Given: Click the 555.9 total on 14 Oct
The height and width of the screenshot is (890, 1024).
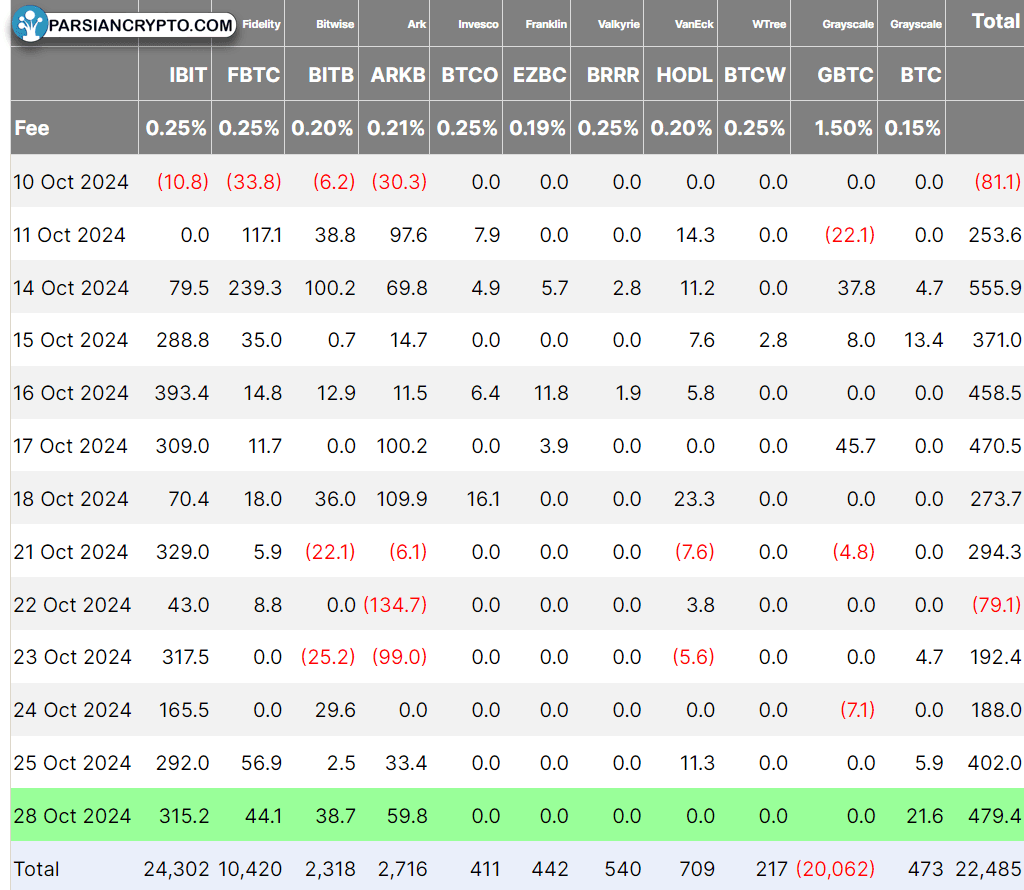Looking at the screenshot, I should click(995, 288).
